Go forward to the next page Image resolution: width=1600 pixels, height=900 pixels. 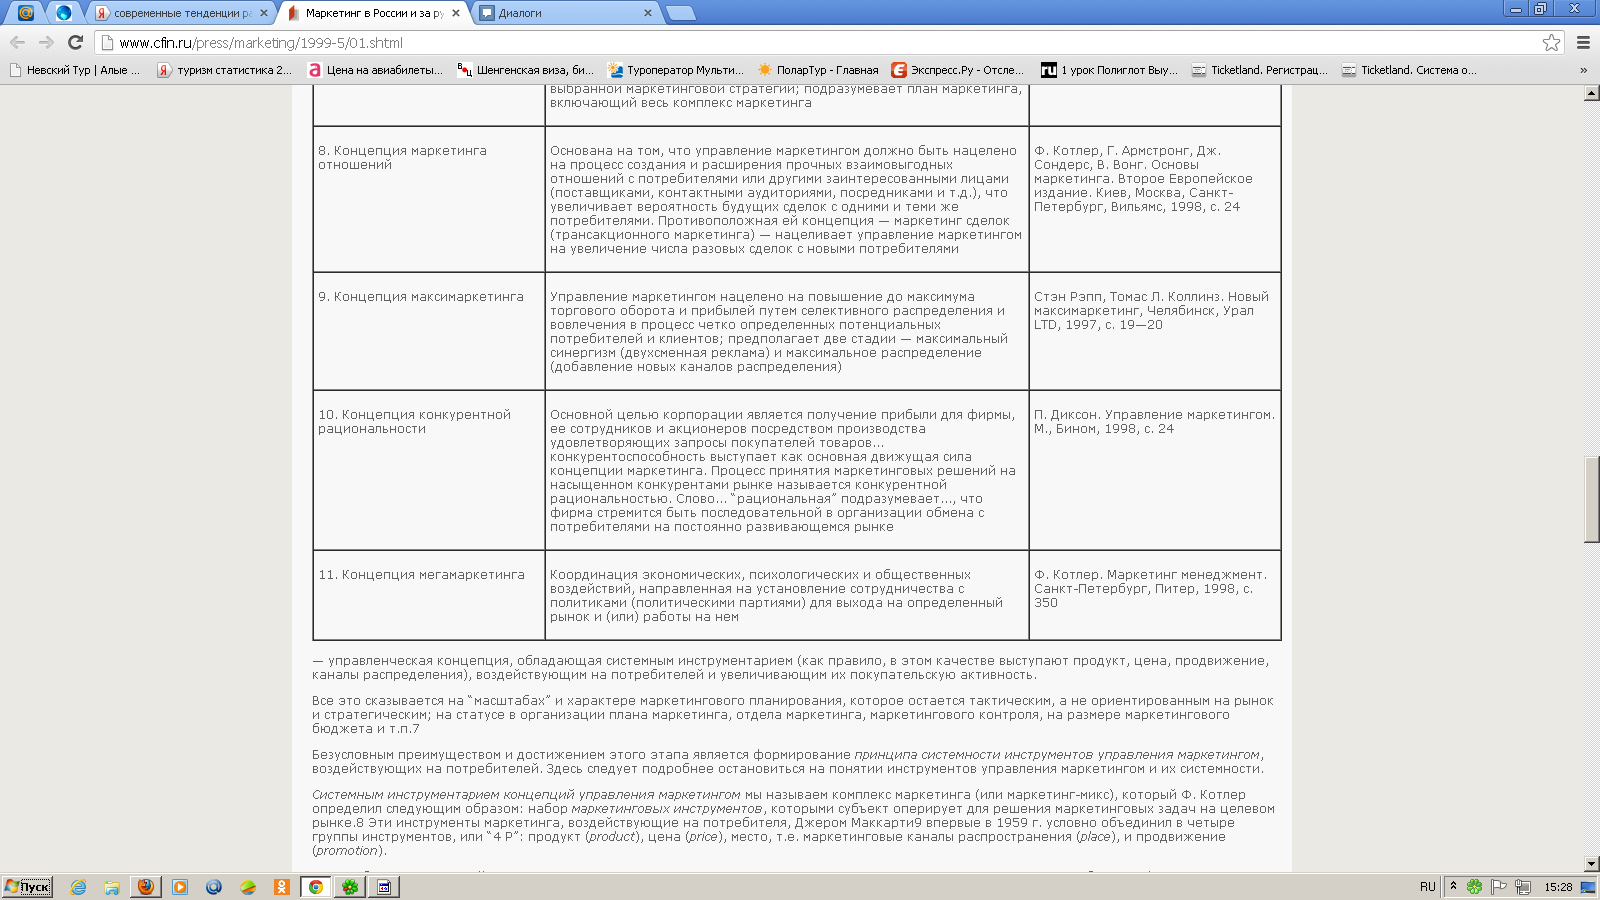[x=46, y=42]
